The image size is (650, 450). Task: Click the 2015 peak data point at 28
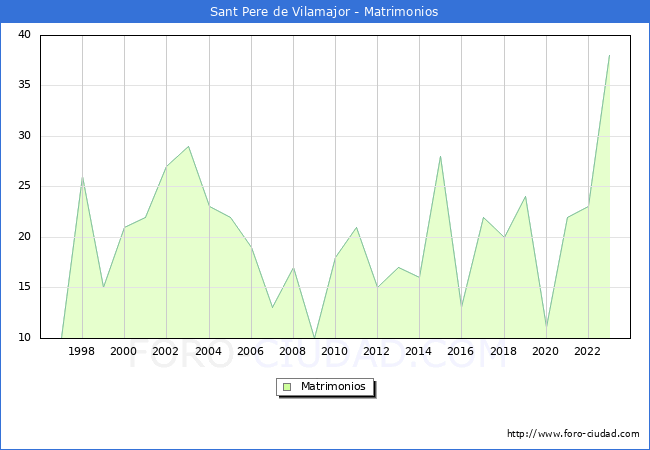440,156
